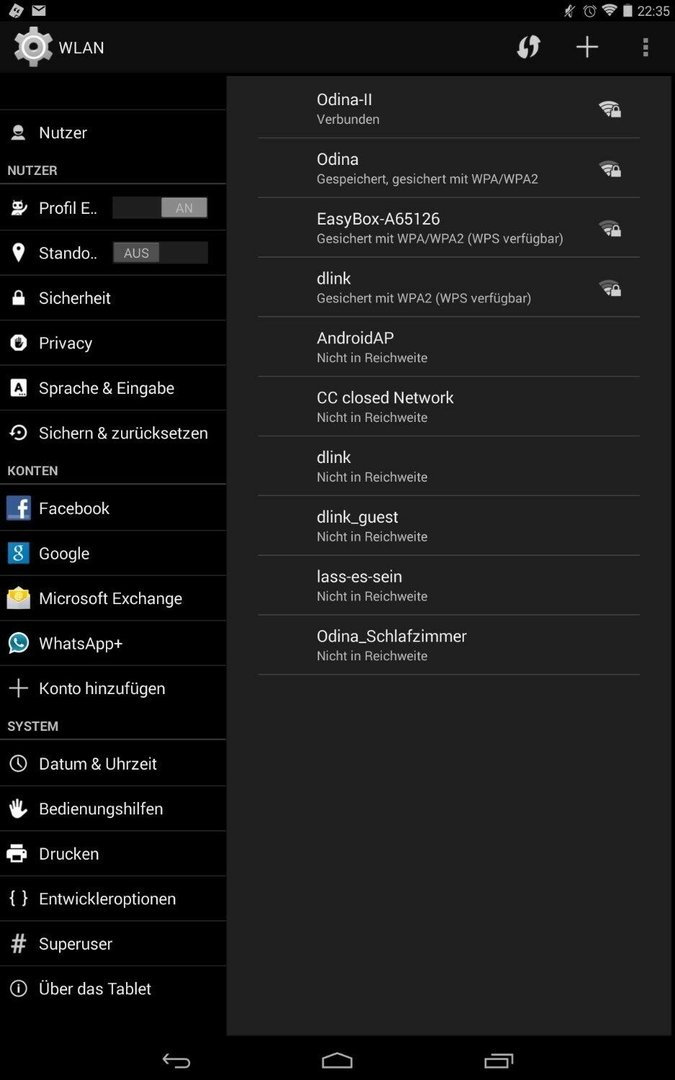Open the Microsoft Exchange account
675x1080 pixels.
pos(113,598)
